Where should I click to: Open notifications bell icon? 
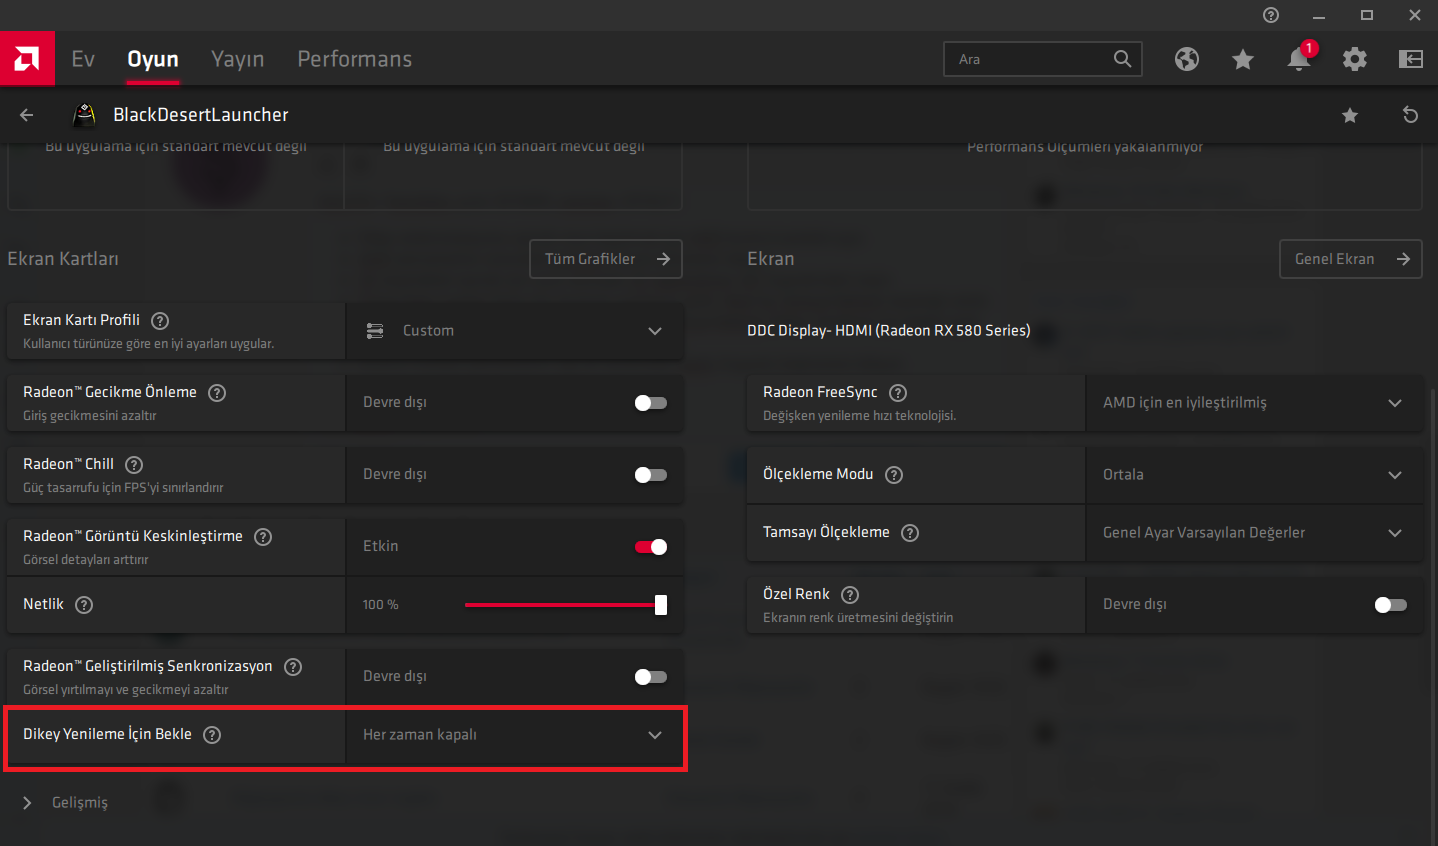(1298, 59)
